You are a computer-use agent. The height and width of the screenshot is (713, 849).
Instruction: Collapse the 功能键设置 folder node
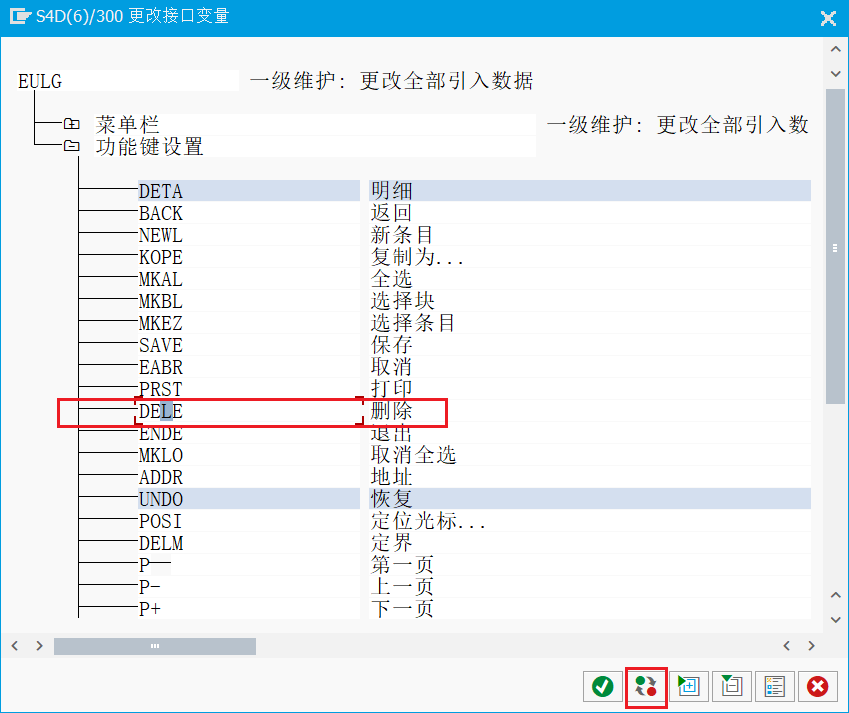[x=71, y=146]
